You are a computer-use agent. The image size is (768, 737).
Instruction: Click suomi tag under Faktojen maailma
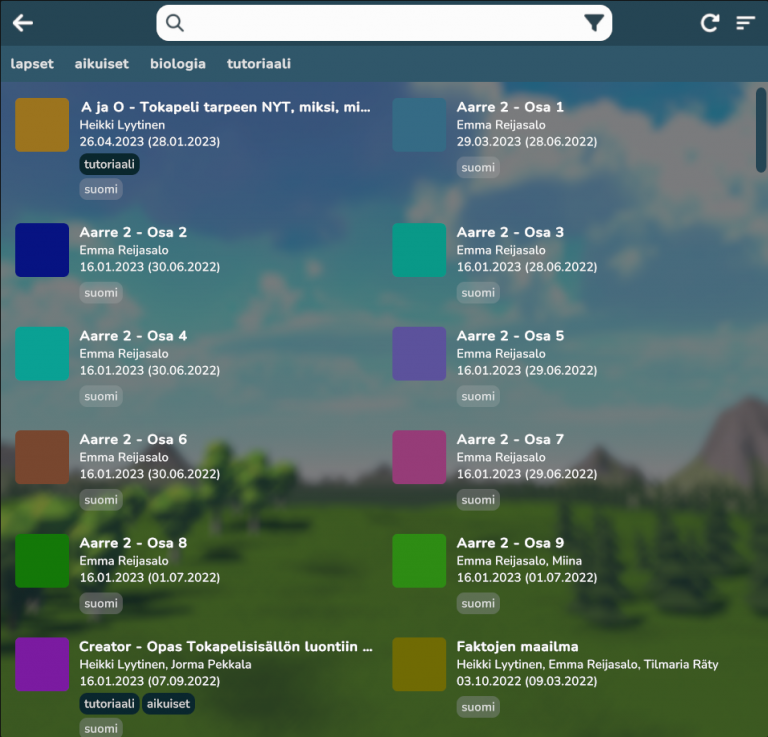pyautogui.click(x=478, y=707)
